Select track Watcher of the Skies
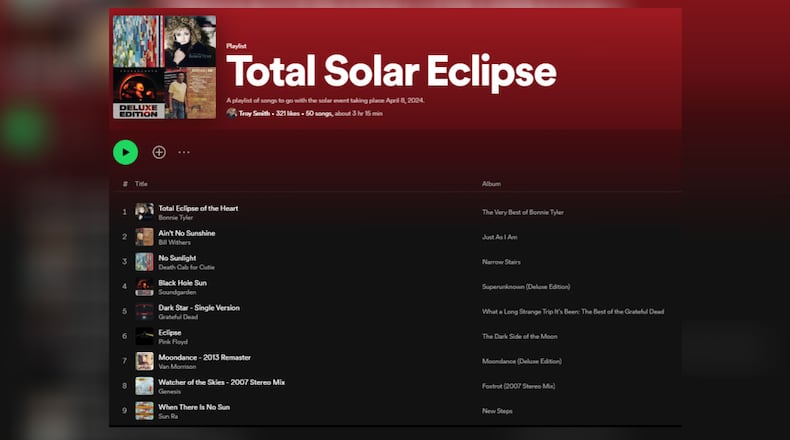The width and height of the screenshot is (790, 440). [x=221, y=383]
